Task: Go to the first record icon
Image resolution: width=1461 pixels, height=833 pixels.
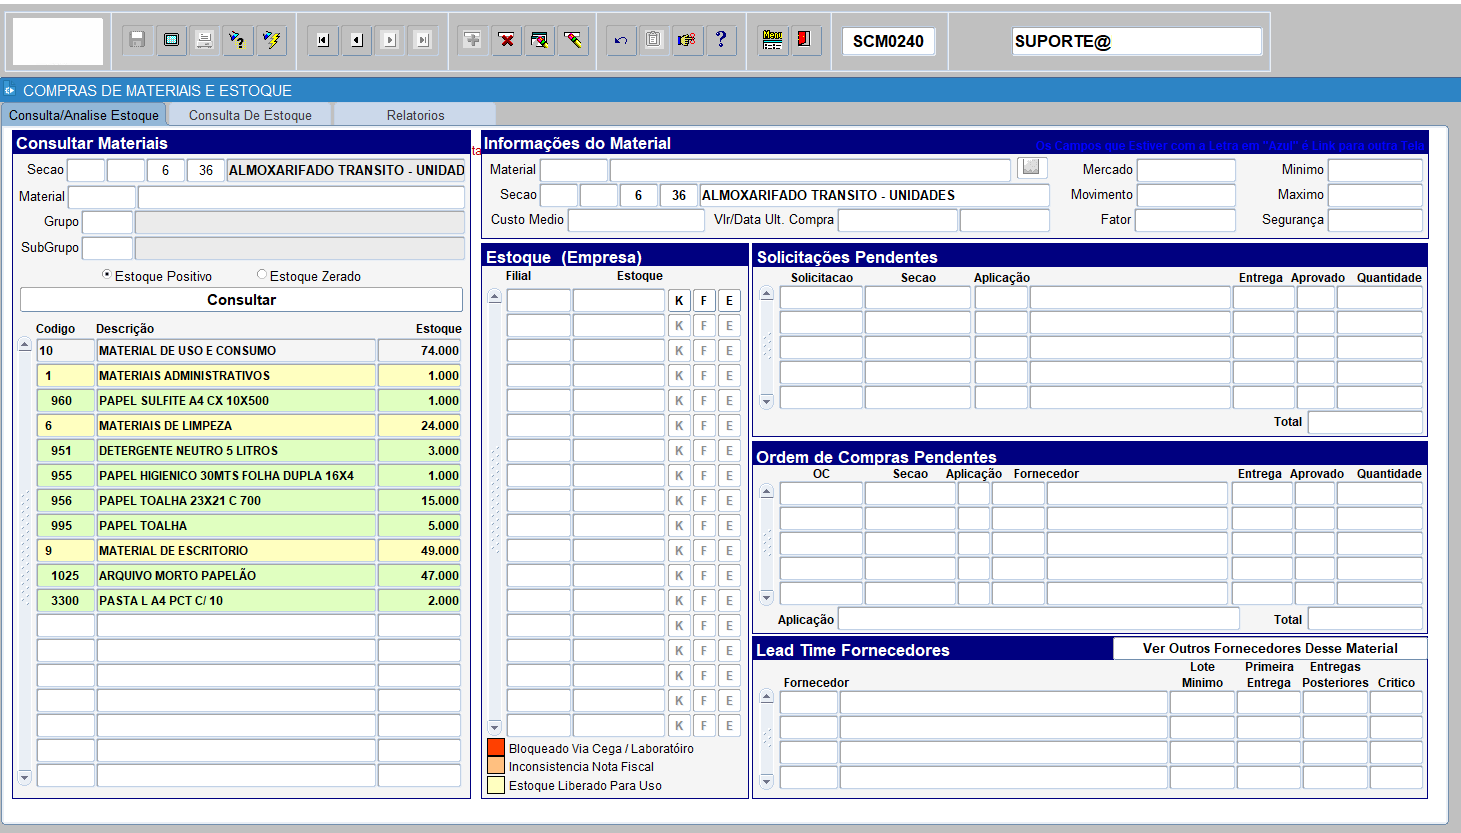Action: tap(323, 40)
